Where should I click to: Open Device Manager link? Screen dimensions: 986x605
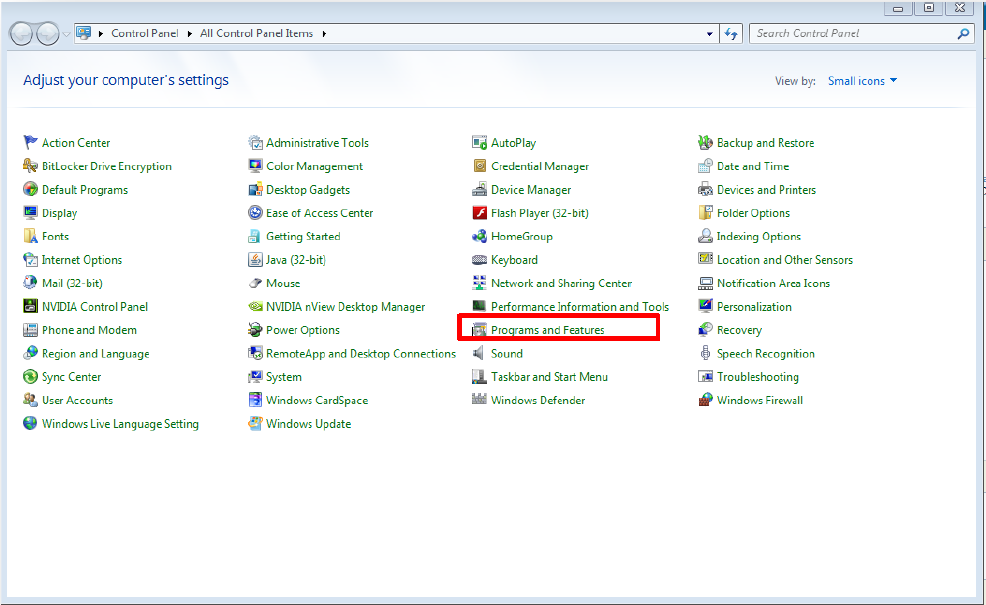[x=531, y=190]
